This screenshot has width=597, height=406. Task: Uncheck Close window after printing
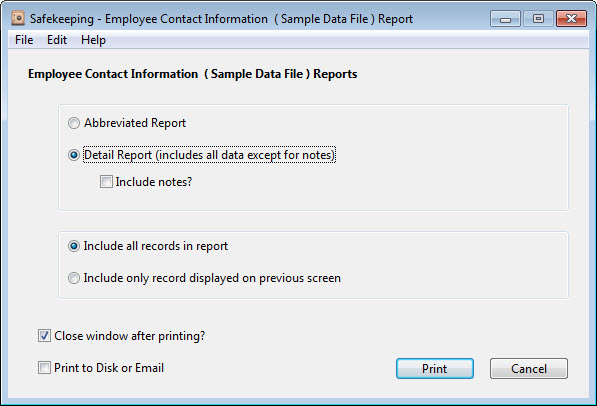[44, 336]
